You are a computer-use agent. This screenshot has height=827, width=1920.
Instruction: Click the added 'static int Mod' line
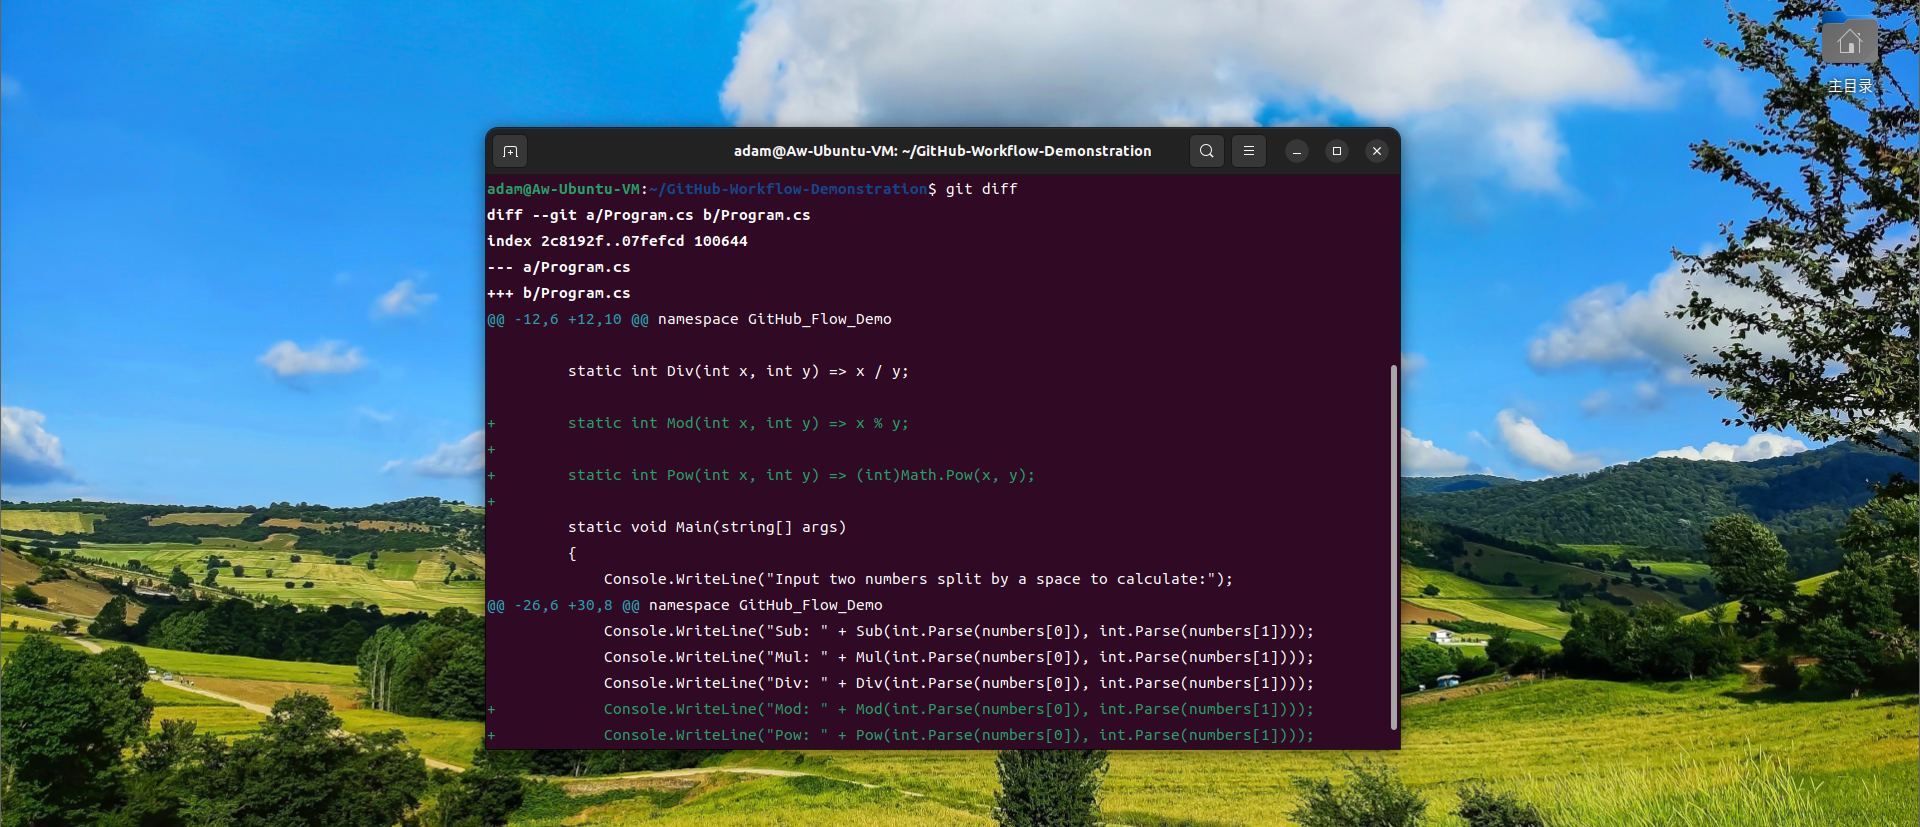pyautogui.click(x=738, y=423)
